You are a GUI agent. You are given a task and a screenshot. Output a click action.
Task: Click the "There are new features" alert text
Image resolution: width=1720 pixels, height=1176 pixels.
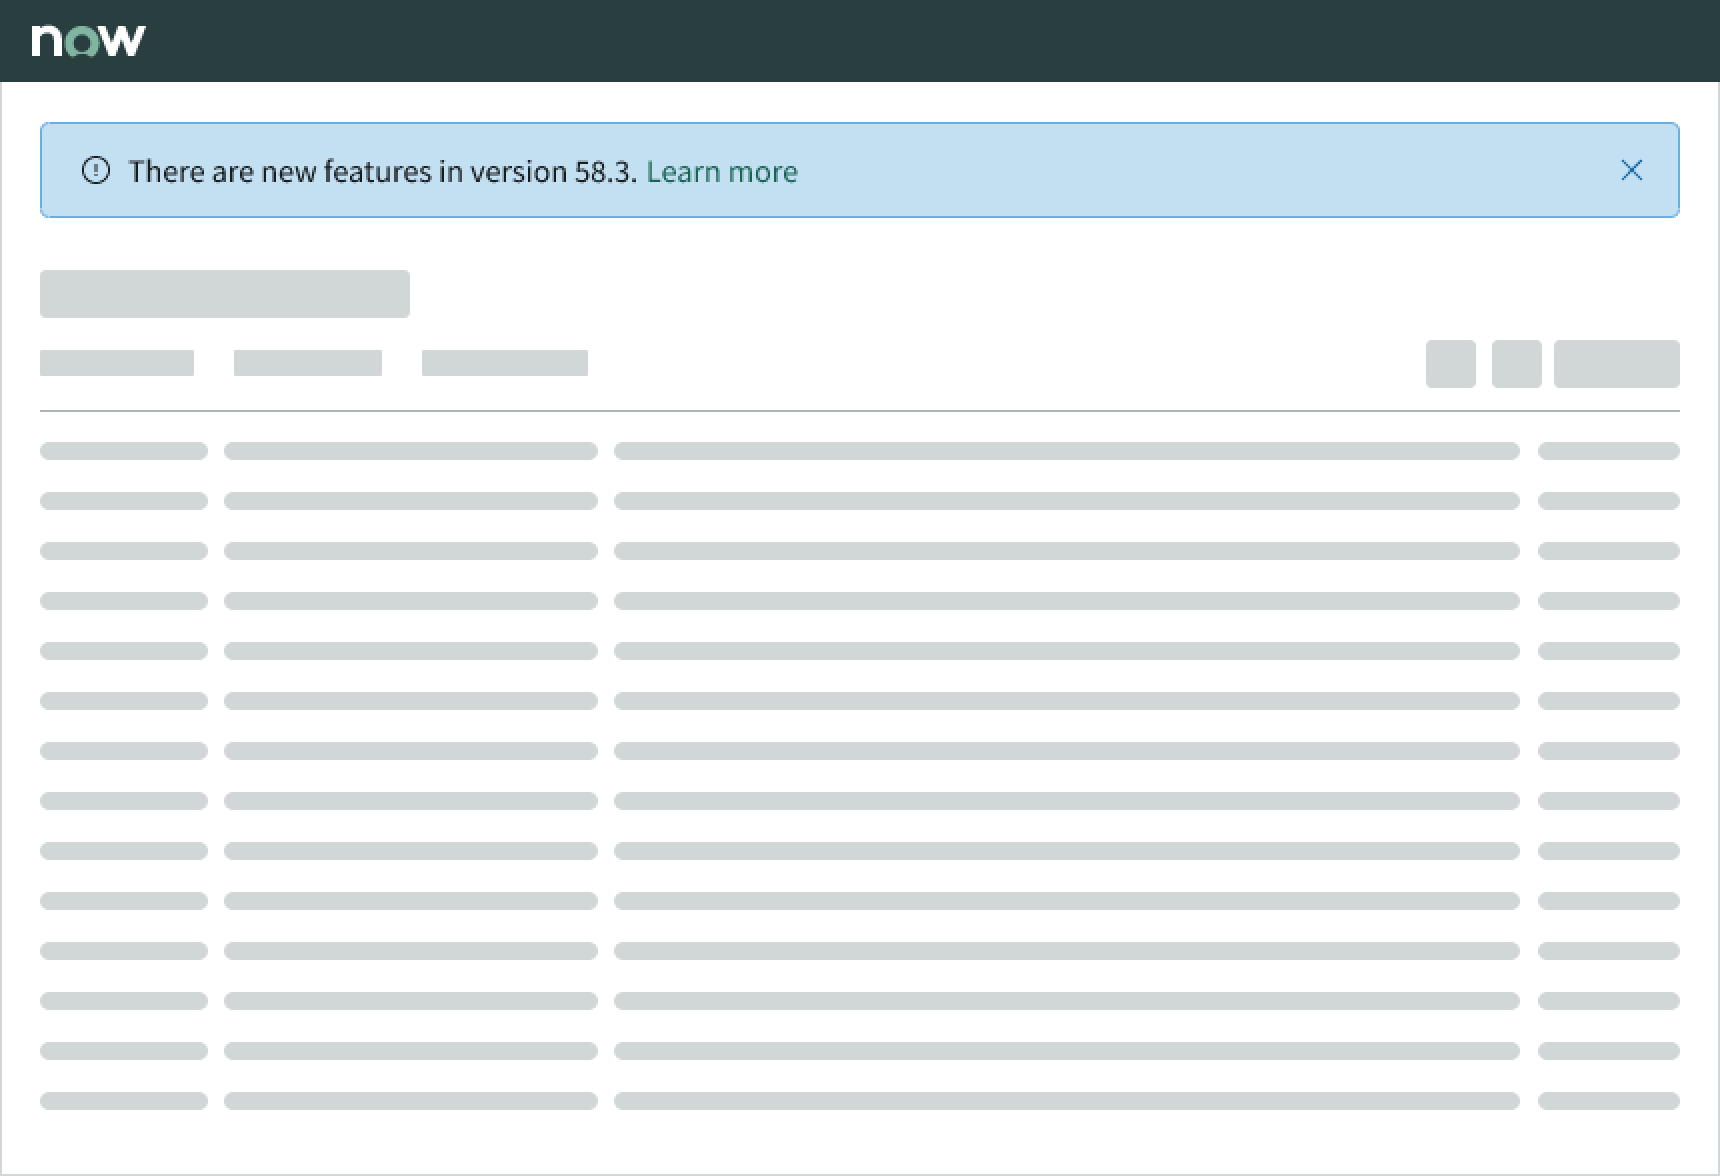(382, 172)
